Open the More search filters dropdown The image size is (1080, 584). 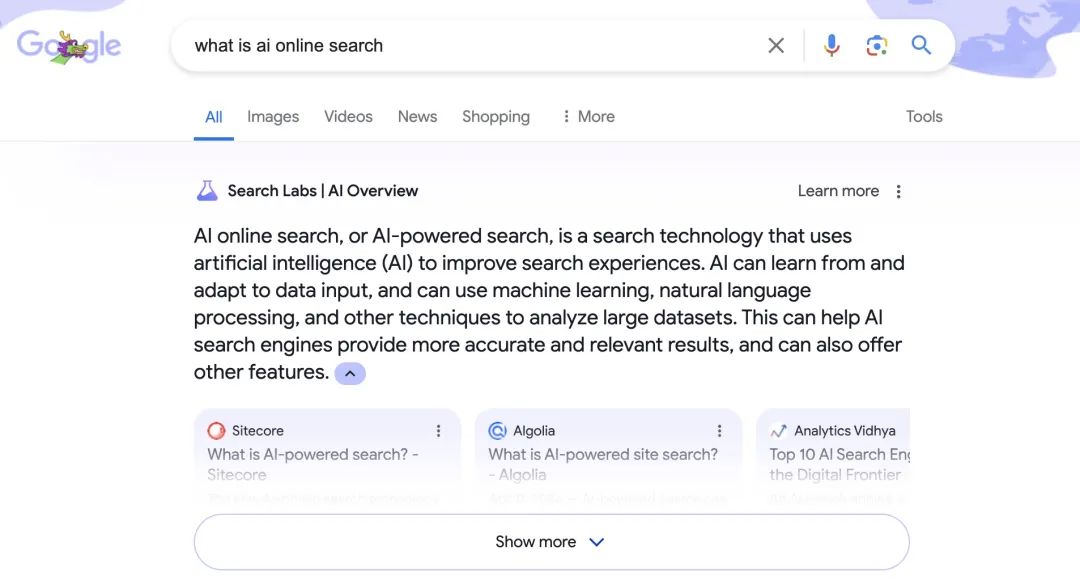[588, 116]
